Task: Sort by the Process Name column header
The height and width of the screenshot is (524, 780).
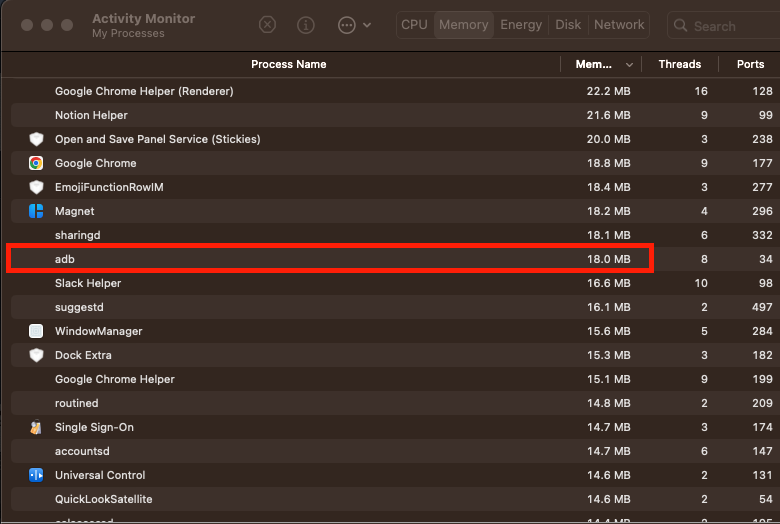Action: click(x=289, y=64)
